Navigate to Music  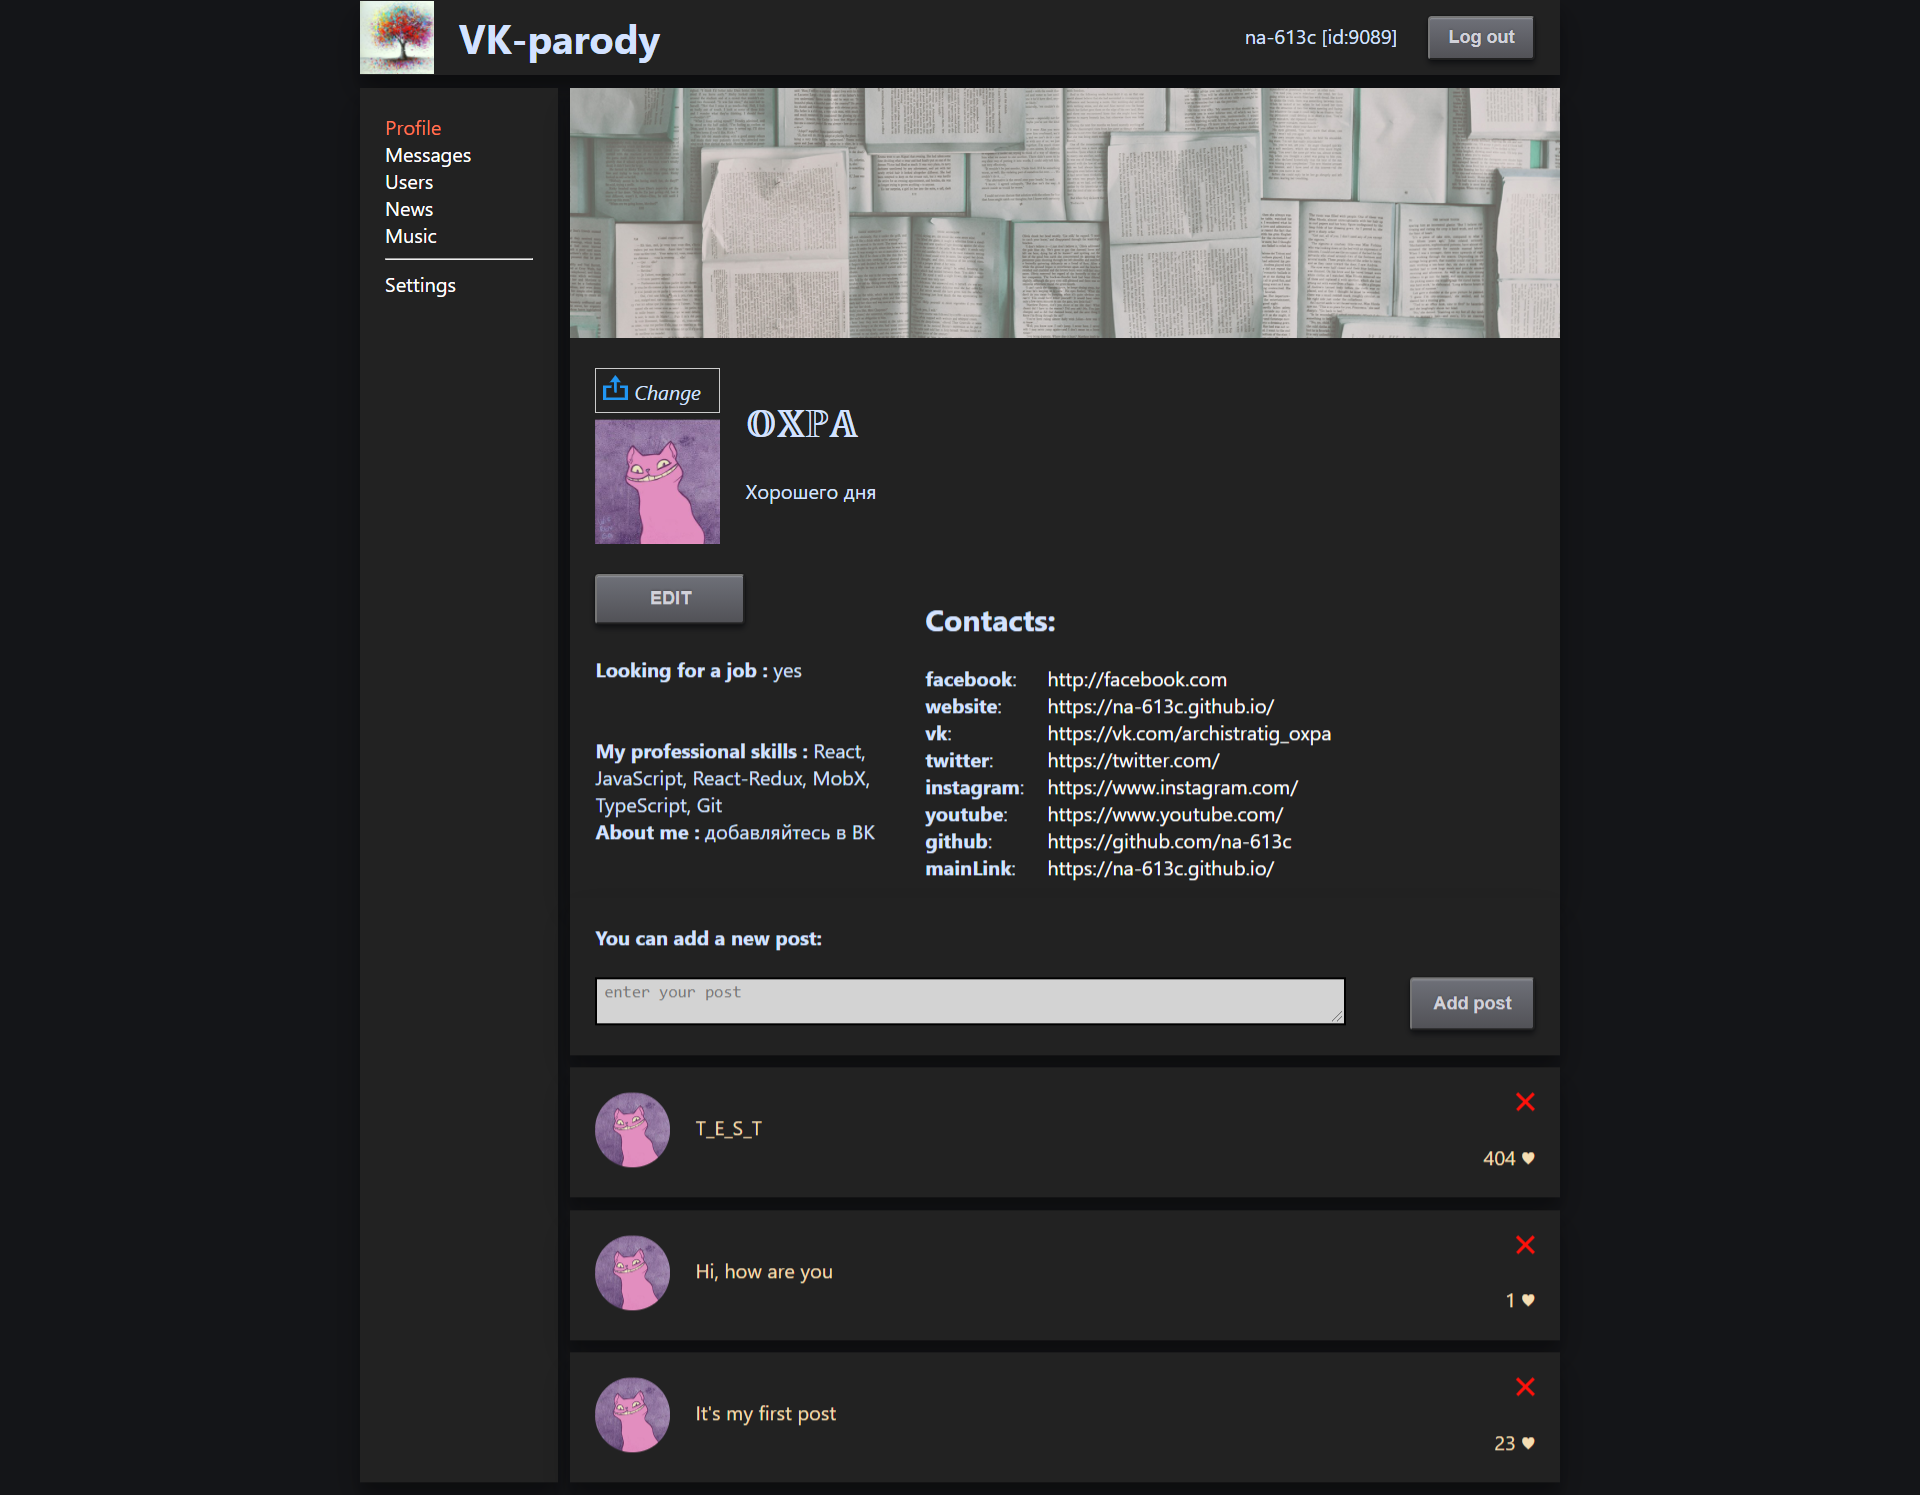tap(411, 236)
